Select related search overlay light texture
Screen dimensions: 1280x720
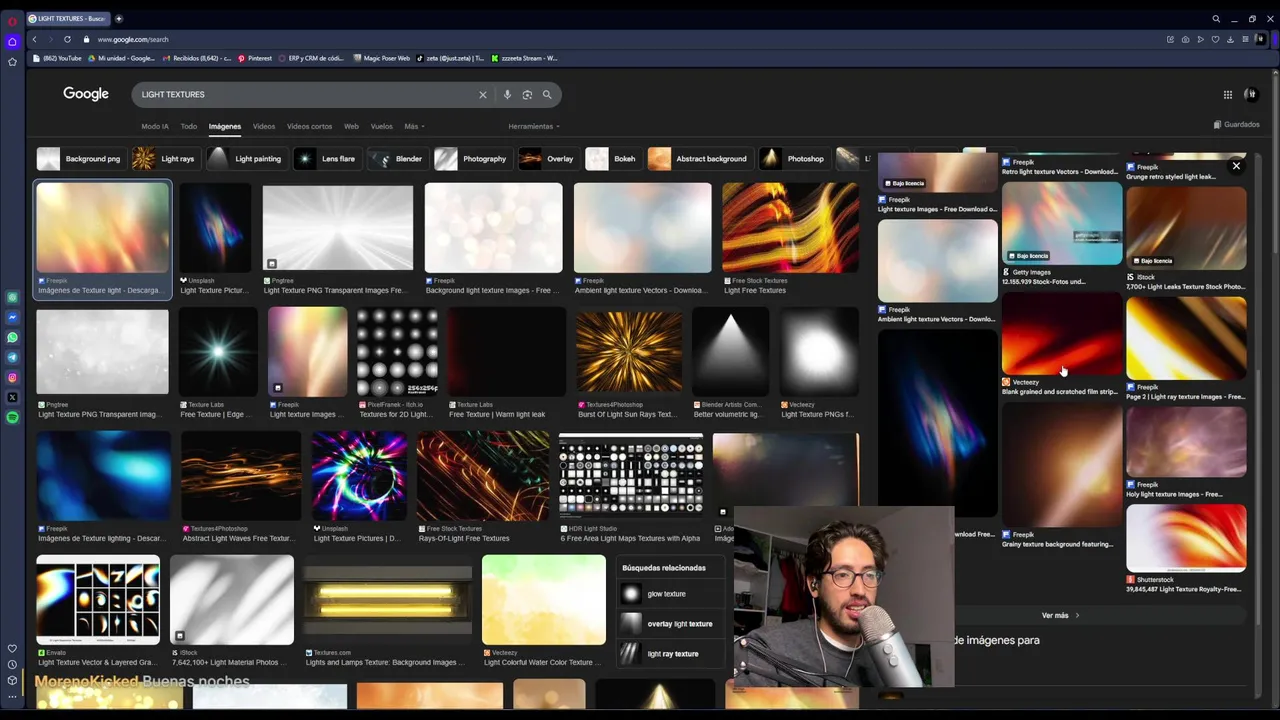[671, 624]
